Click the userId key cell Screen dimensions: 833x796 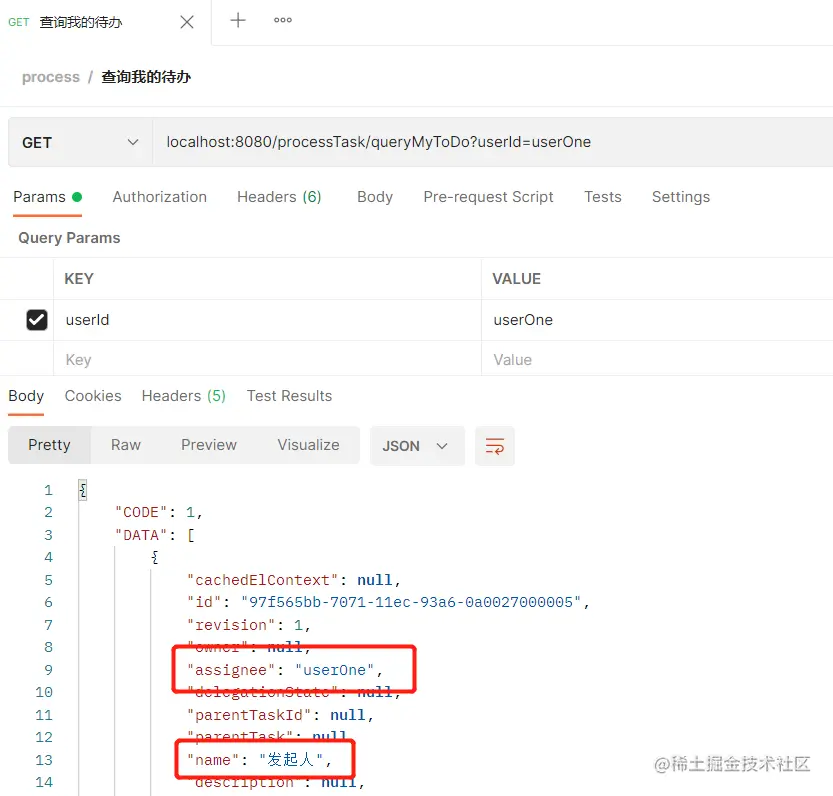tap(267, 320)
